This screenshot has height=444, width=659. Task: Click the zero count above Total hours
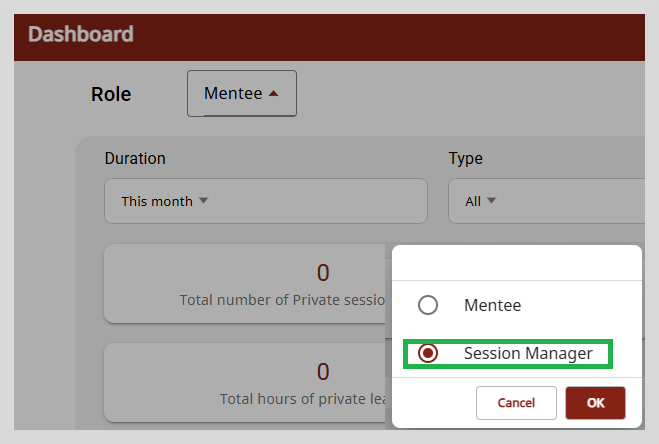(323, 372)
